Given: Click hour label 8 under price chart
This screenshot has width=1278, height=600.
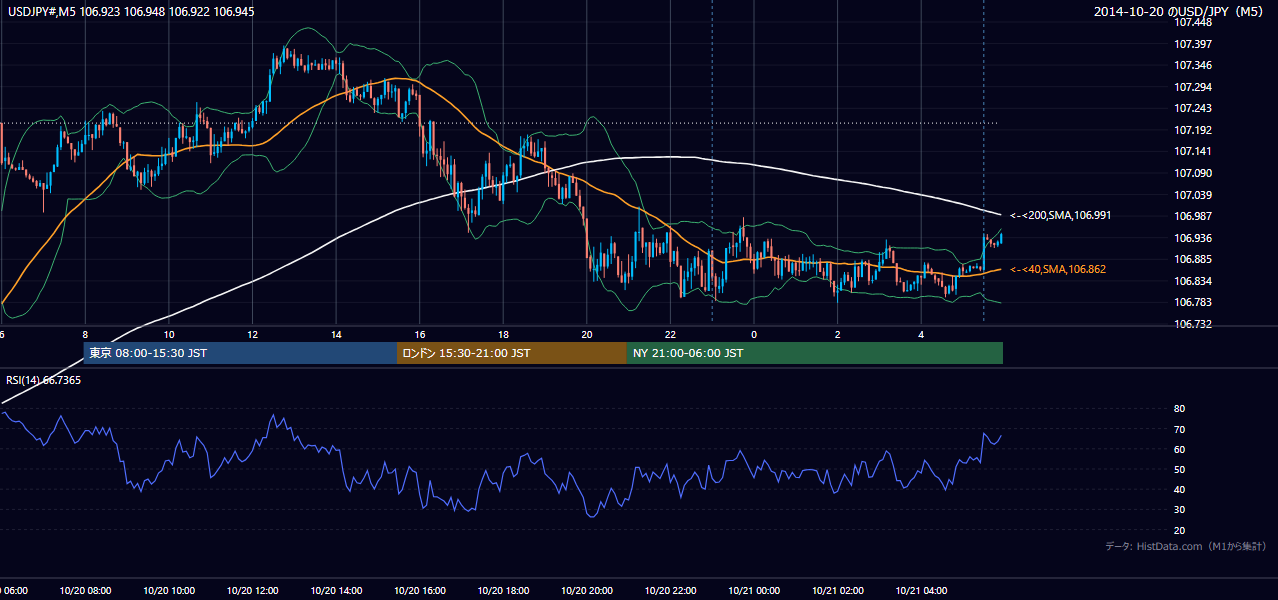Looking at the screenshot, I should coord(86,335).
